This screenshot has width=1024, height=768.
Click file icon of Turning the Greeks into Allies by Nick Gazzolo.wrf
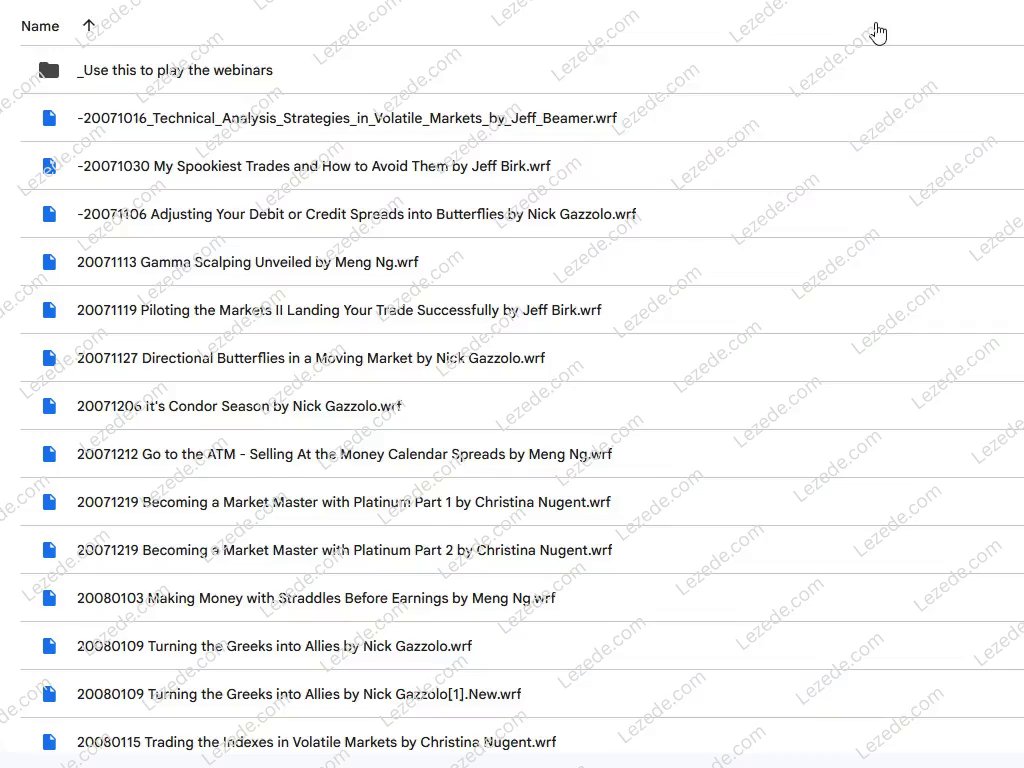coord(49,646)
